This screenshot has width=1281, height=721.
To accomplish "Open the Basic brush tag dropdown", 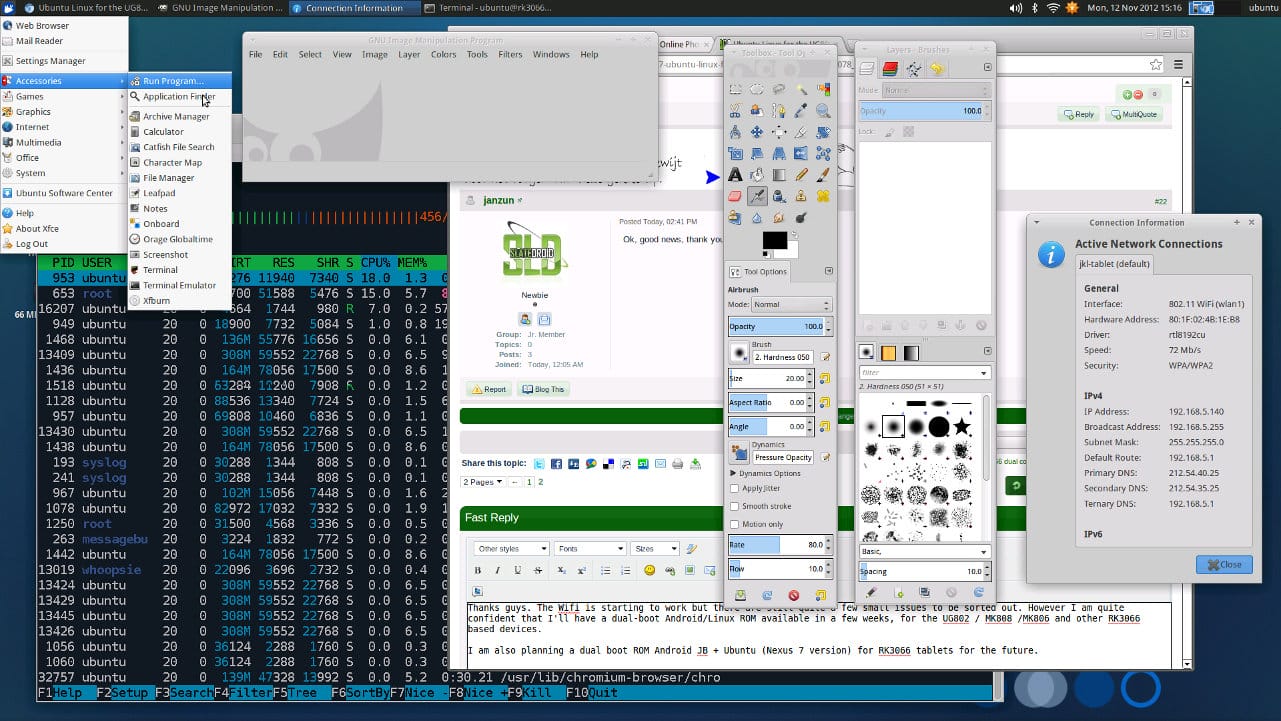I will tap(925, 551).
